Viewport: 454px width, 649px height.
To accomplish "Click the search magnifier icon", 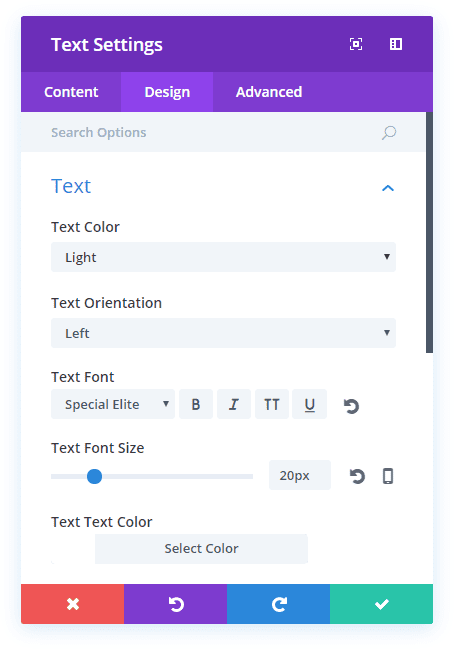I will coord(389,133).
